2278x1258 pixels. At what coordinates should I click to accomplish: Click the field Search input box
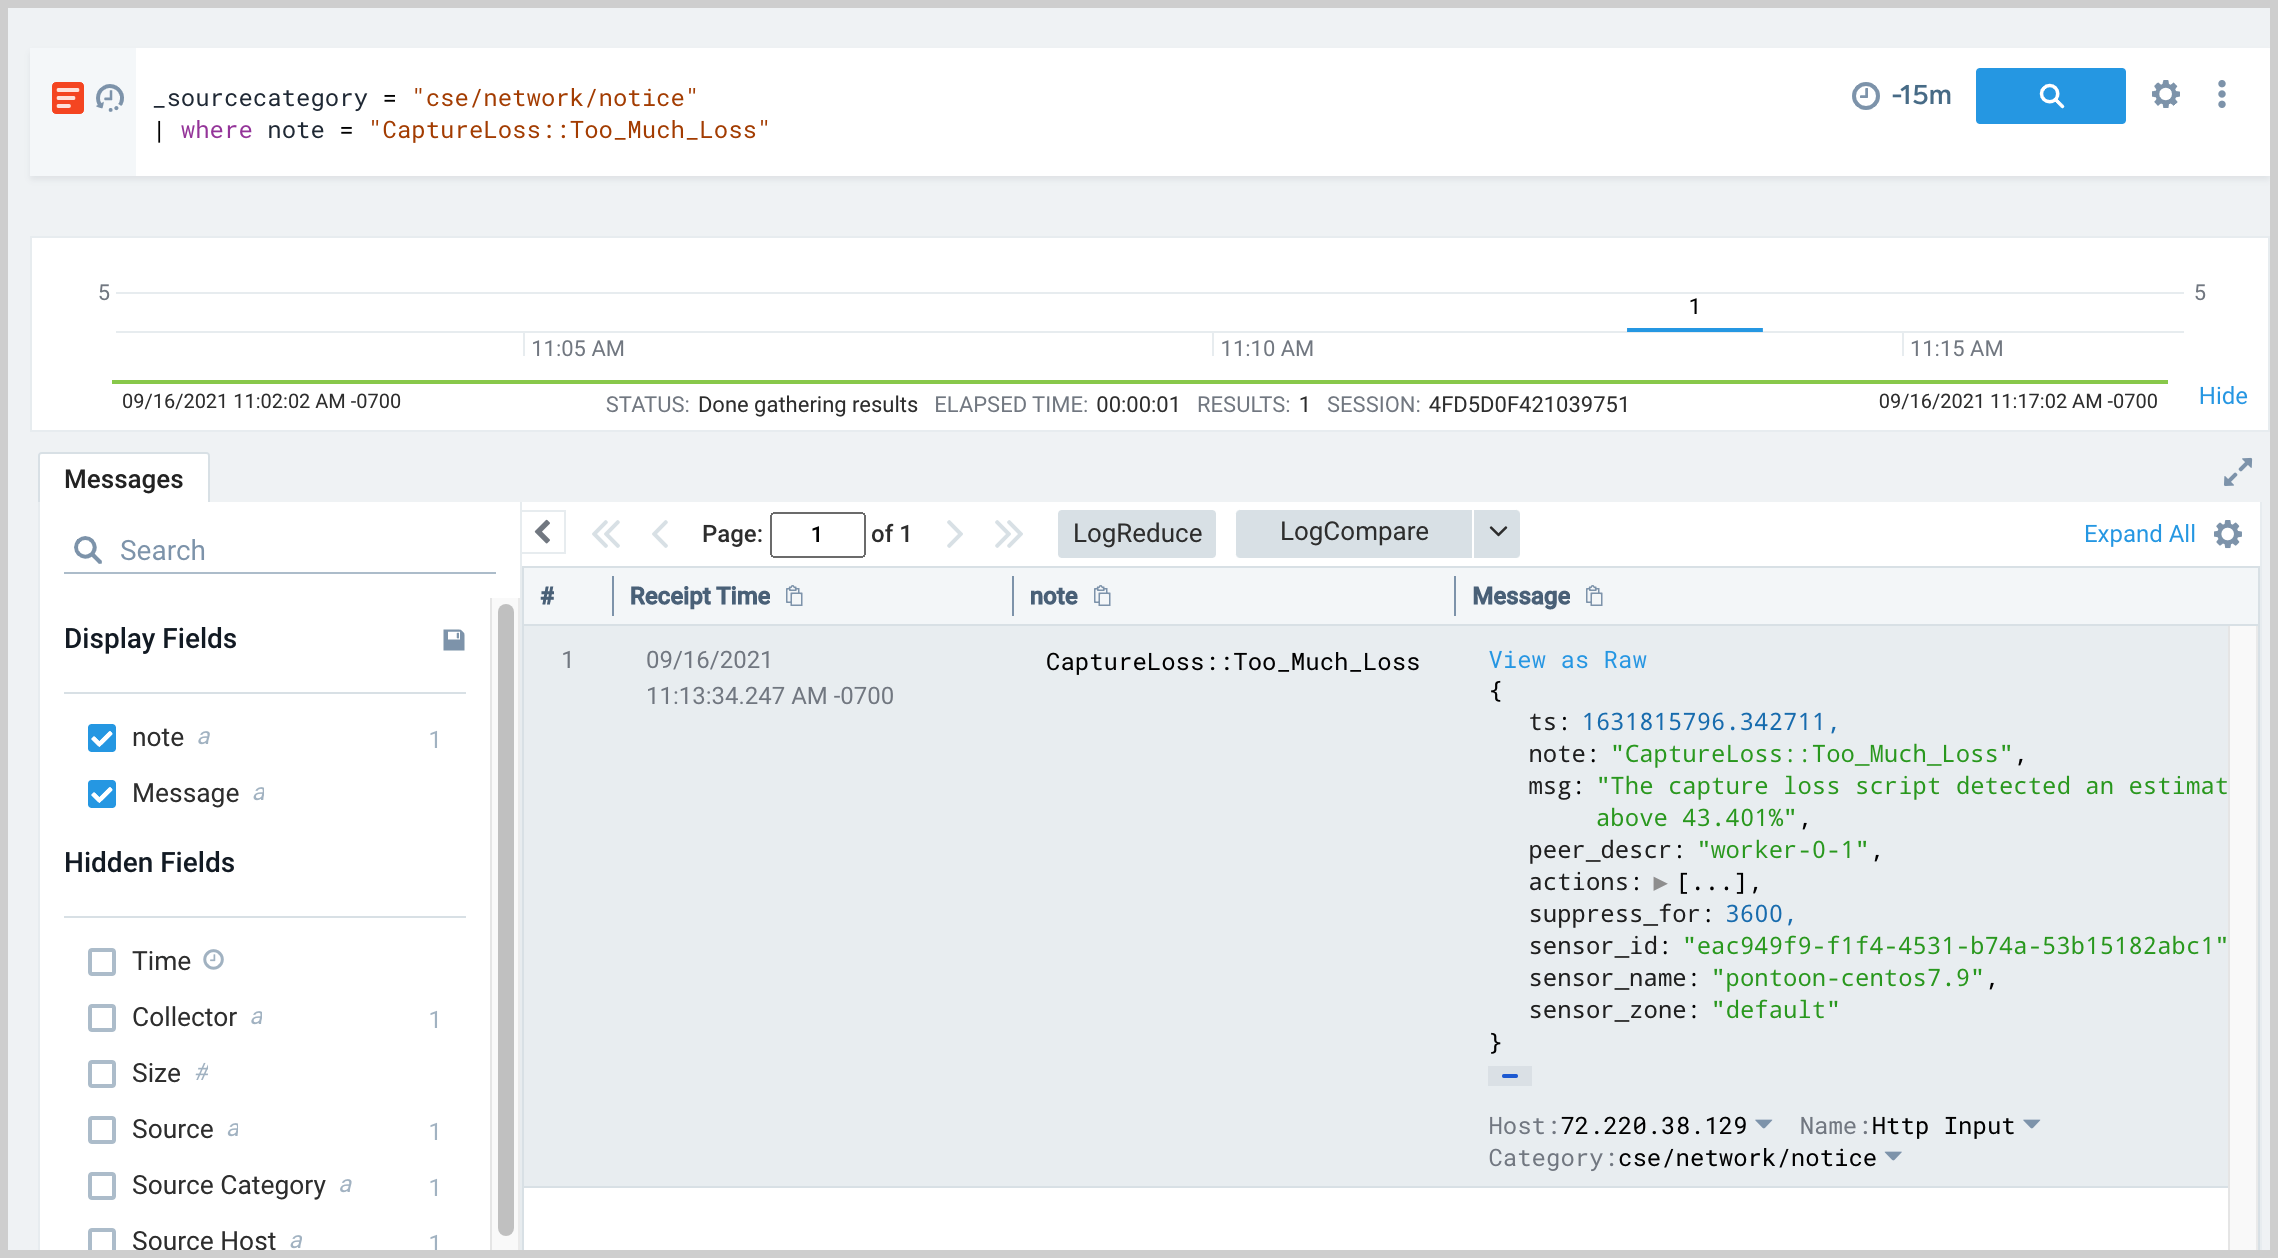[x=300, y=550]
